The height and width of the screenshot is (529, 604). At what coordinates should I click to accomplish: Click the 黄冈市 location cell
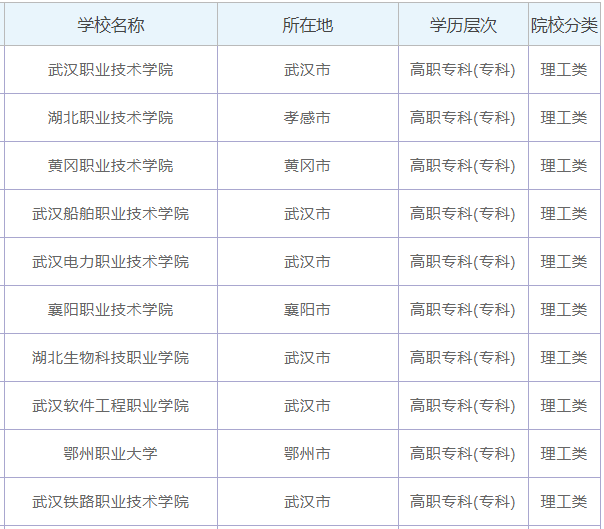pos(307,166)
